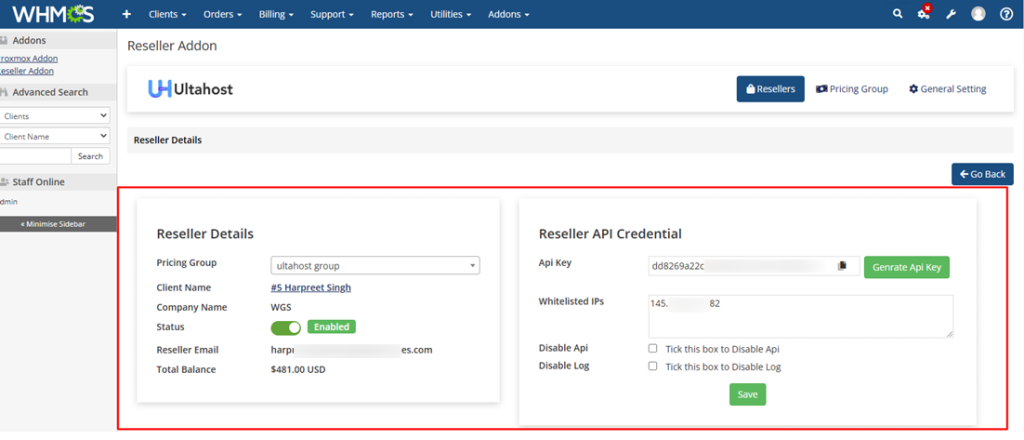
Task: Click the plus icon in top navigation
Action: pos(126,14)
